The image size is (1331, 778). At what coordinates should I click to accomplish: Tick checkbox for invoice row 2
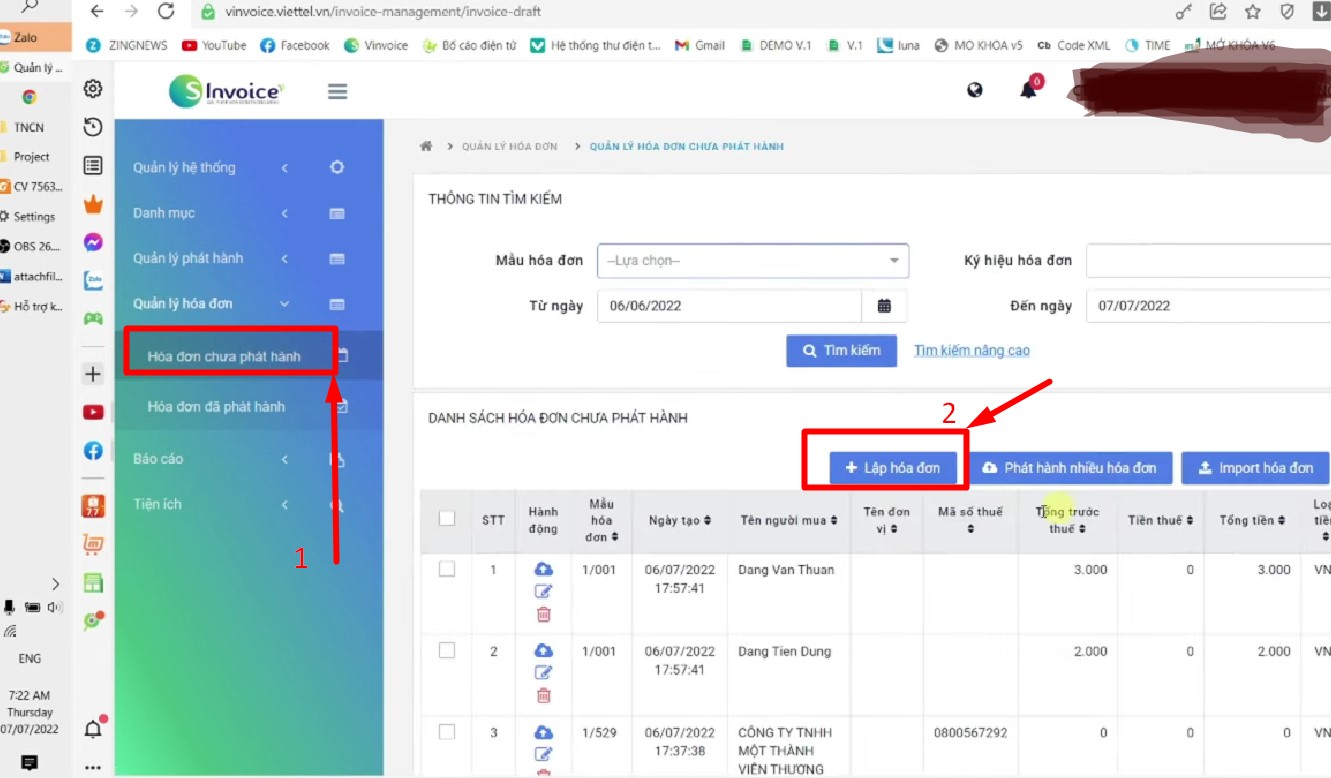pos(447,651)
